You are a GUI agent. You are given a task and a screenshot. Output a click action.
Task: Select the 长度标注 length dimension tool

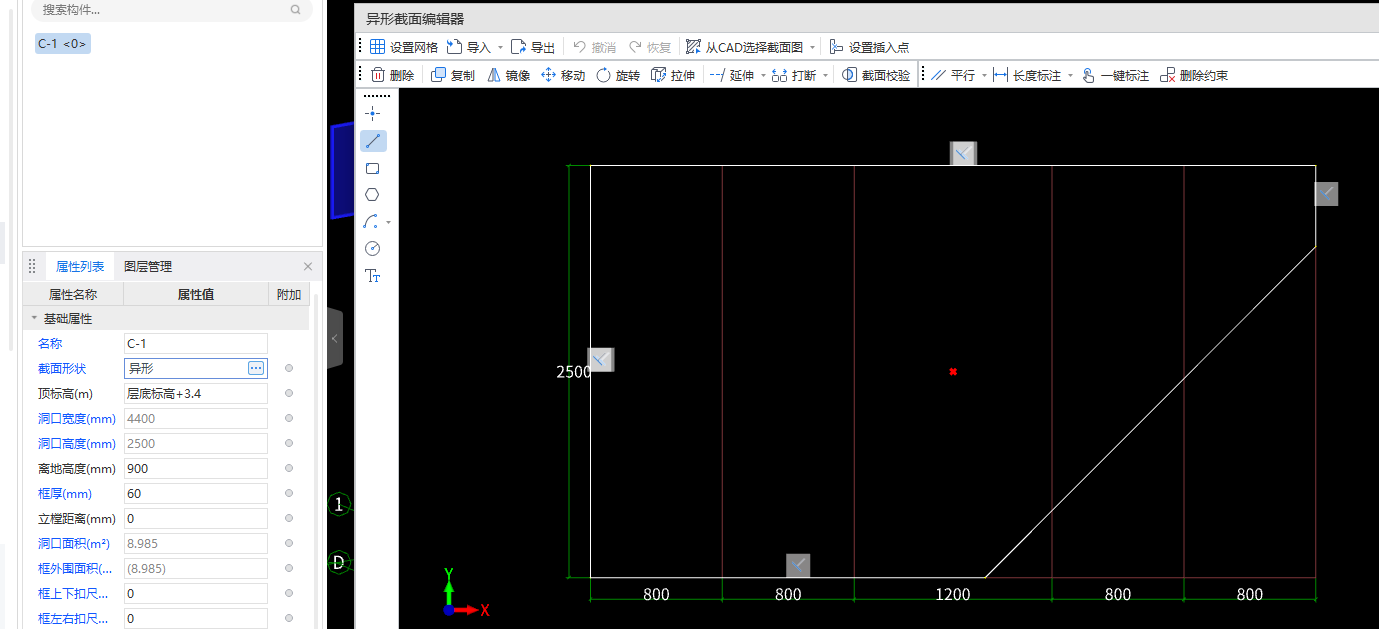tap(1027, 75)
